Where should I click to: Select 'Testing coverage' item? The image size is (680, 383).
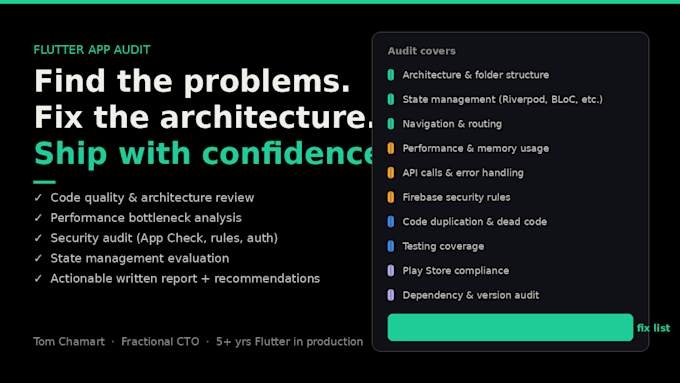443,246
